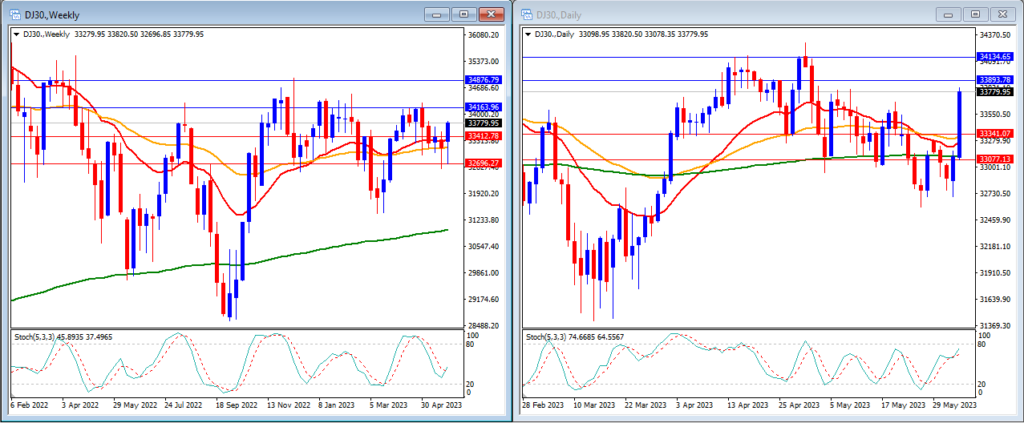Click the 31233.80 price axis value in Weekly chart
The image size is (1024, 423).
tap(484, 219)
